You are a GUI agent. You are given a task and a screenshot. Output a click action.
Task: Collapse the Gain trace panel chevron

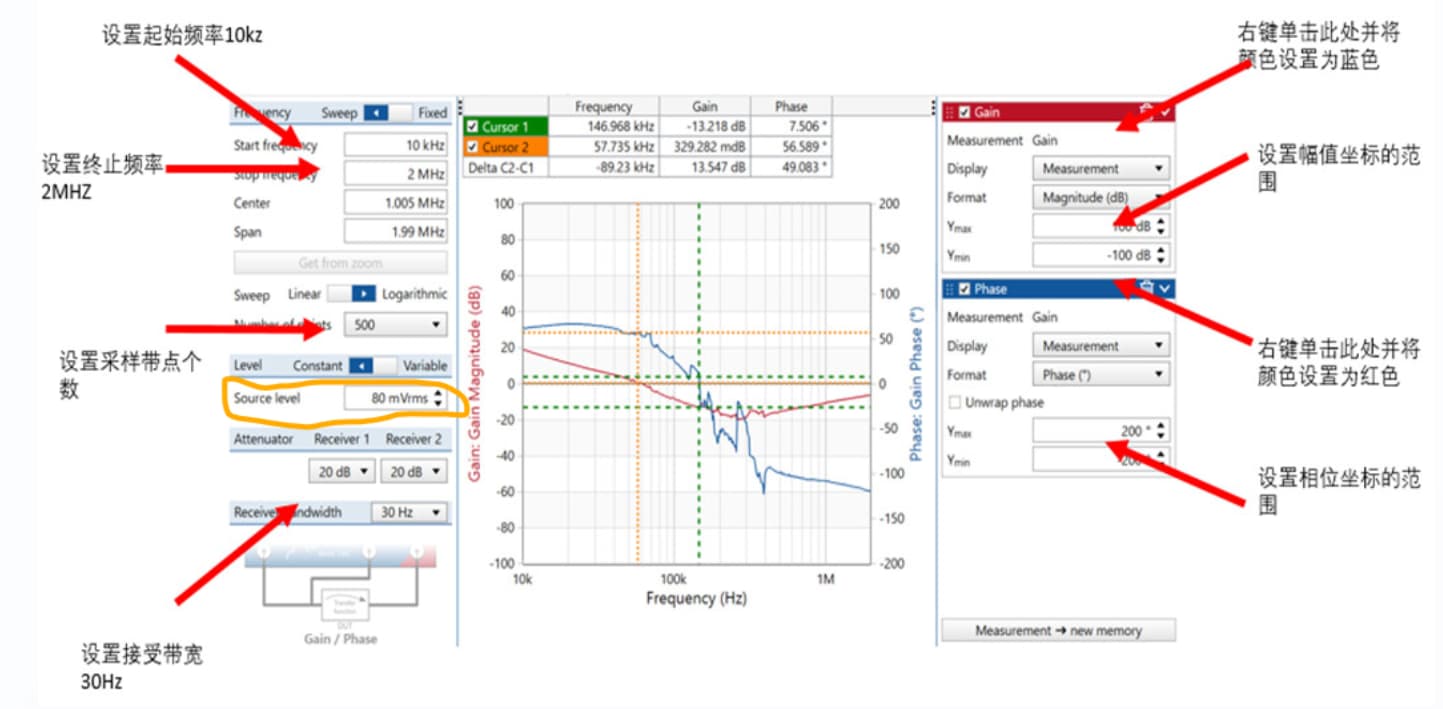pos(1165,112)
